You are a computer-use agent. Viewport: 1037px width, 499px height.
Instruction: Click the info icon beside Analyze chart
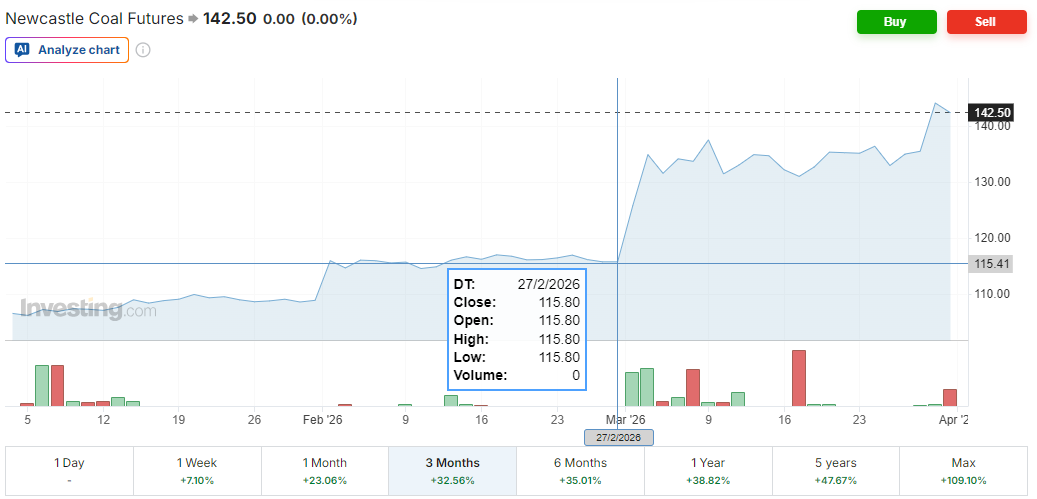click(x=143, y=50)
